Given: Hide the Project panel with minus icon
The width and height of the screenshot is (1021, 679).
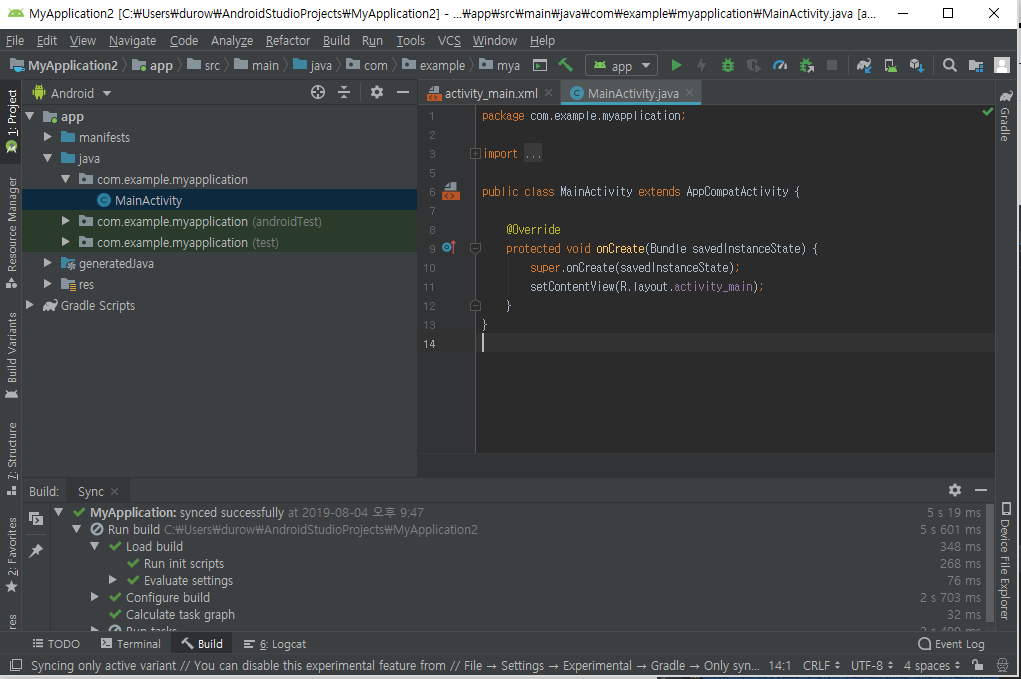Looking at the screenshot, I should click(403, 92).
